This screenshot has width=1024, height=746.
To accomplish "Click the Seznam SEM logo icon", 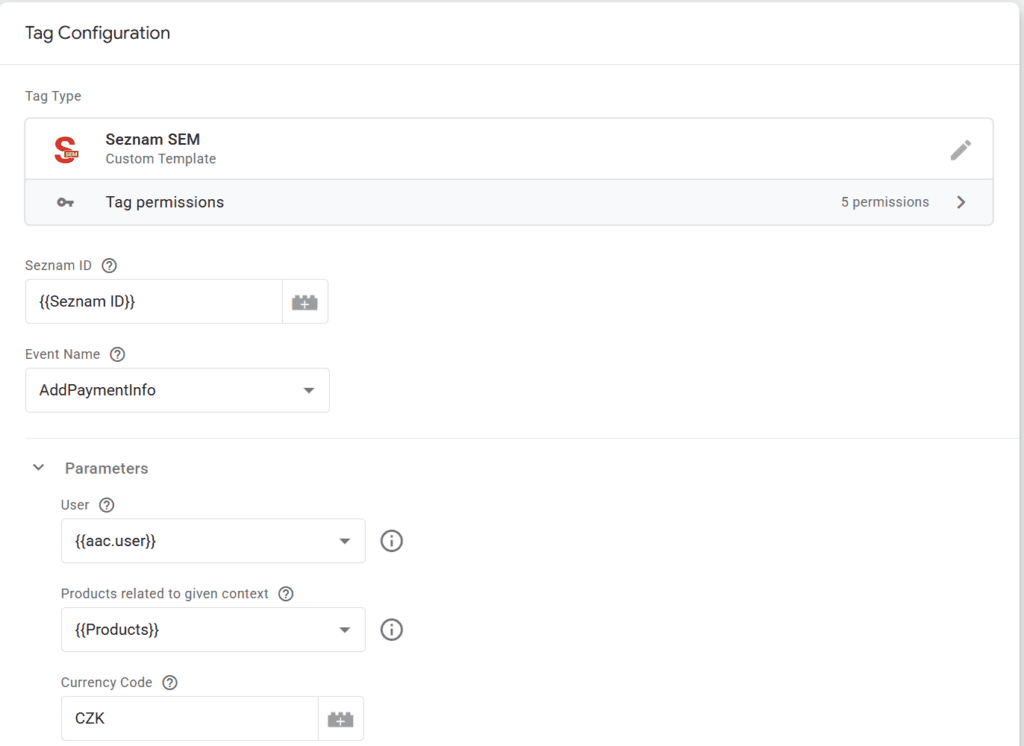I will pos(66,150).
